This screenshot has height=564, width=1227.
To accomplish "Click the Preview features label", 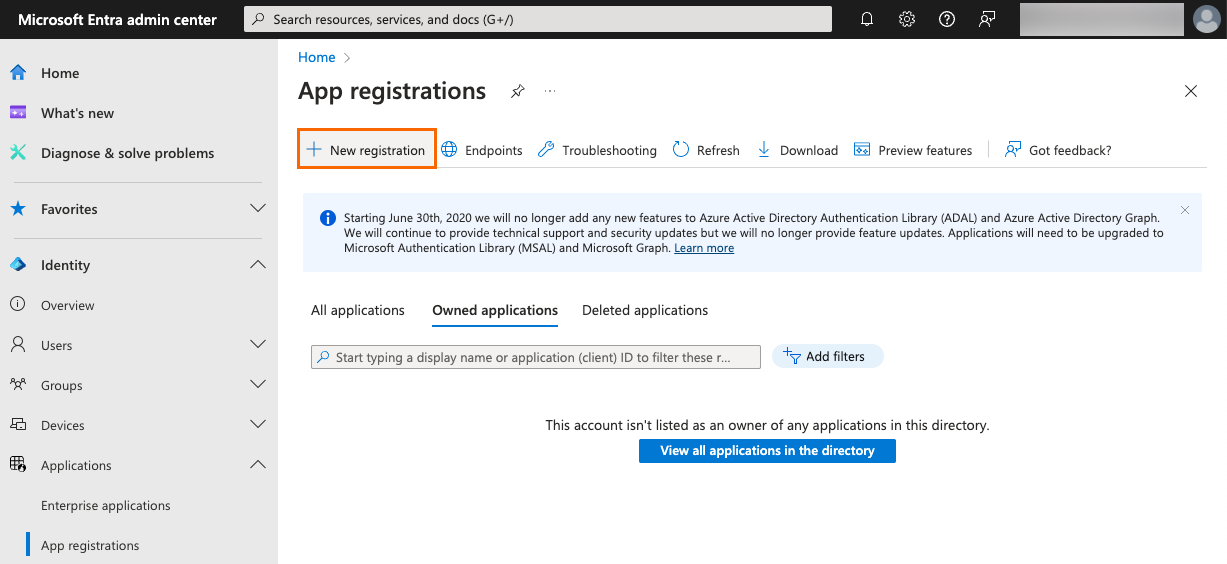I will [x=925, y=150].
